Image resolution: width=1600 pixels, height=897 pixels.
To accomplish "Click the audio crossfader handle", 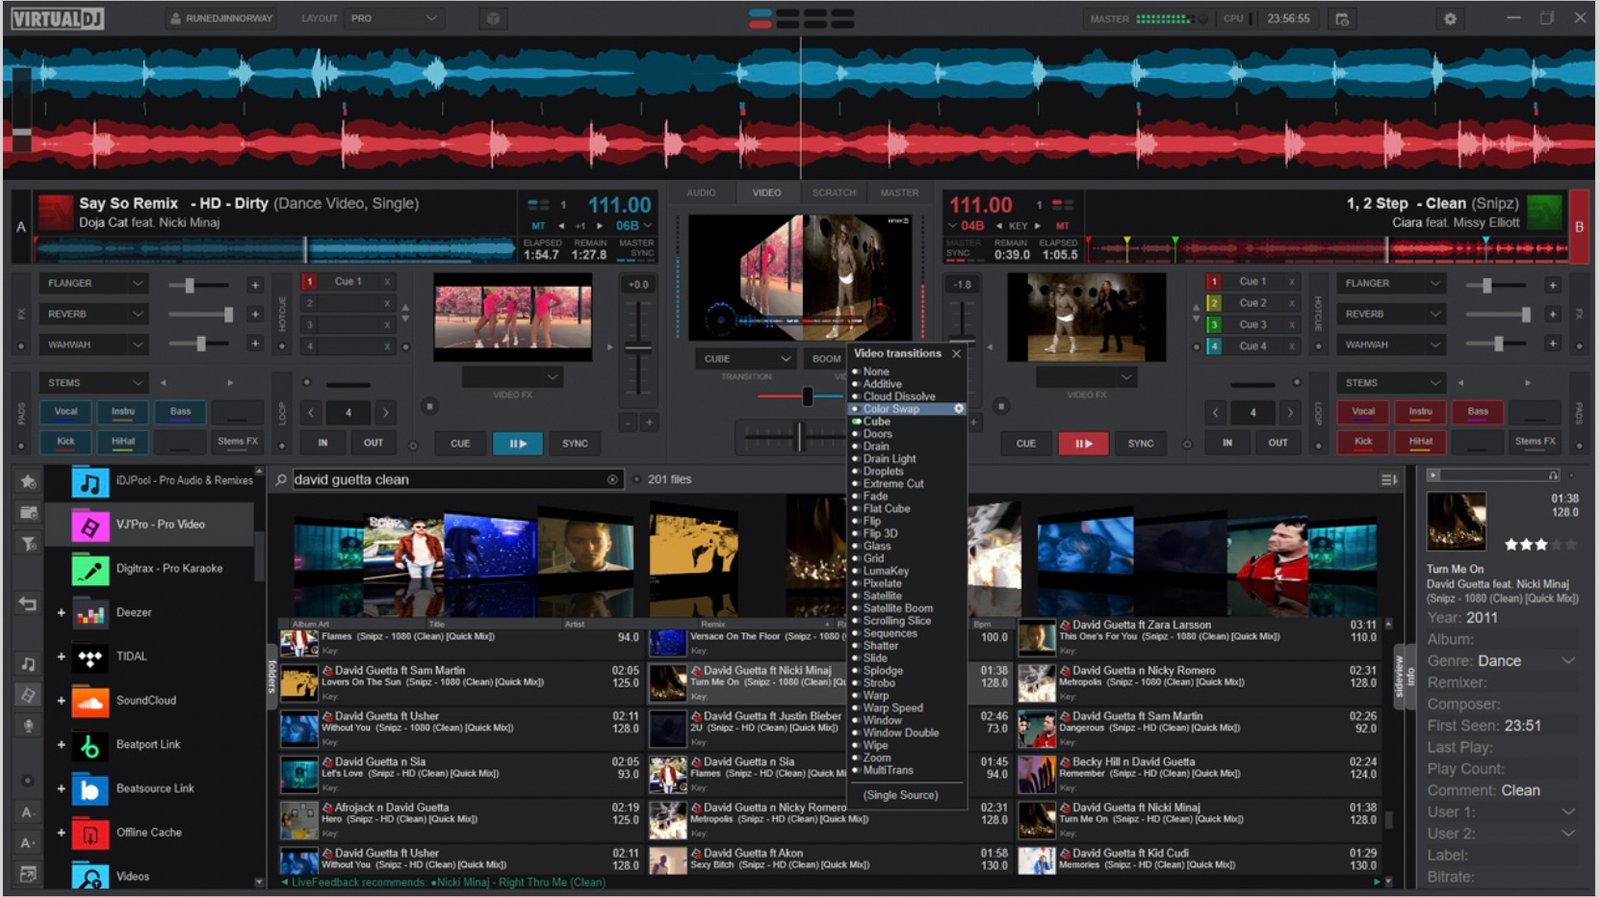I will point(798,436).
